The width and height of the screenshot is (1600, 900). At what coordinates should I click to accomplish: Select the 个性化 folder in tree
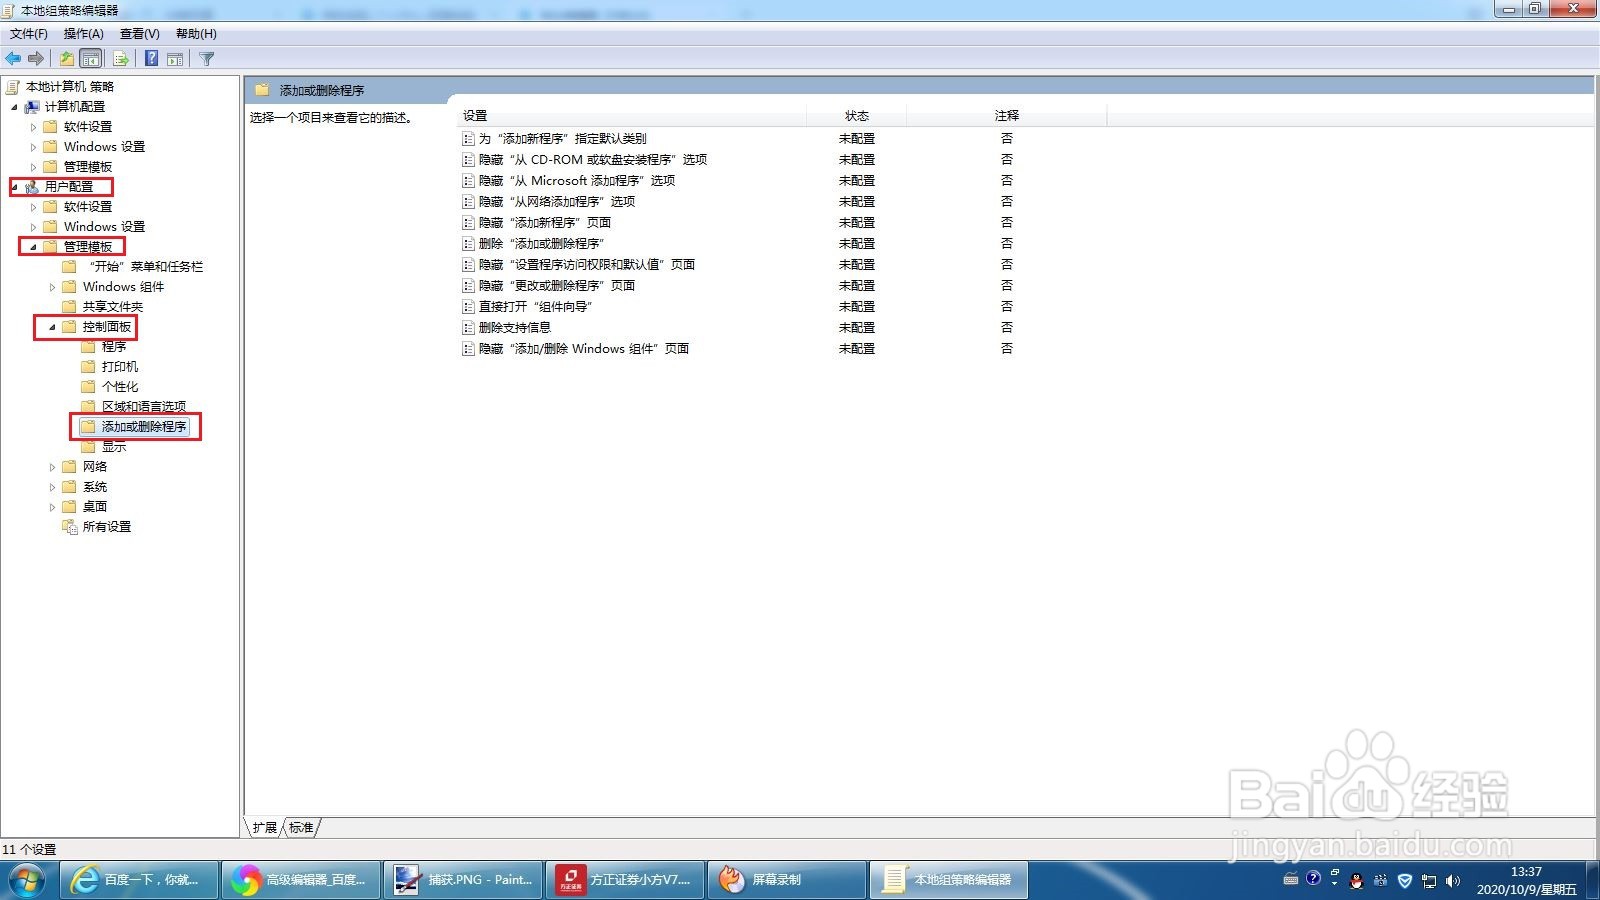(x=120, y=387)
